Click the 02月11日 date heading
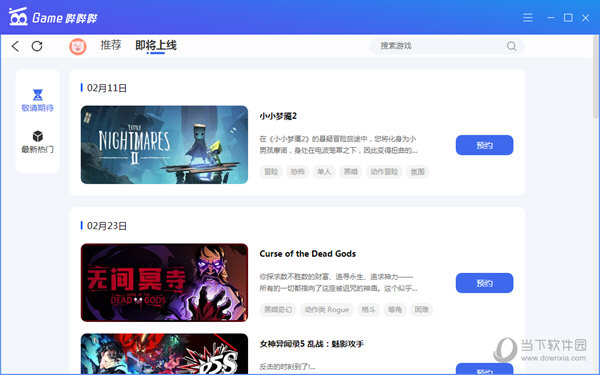The width and height of the screenshot is (600, 375). point(107,88)
